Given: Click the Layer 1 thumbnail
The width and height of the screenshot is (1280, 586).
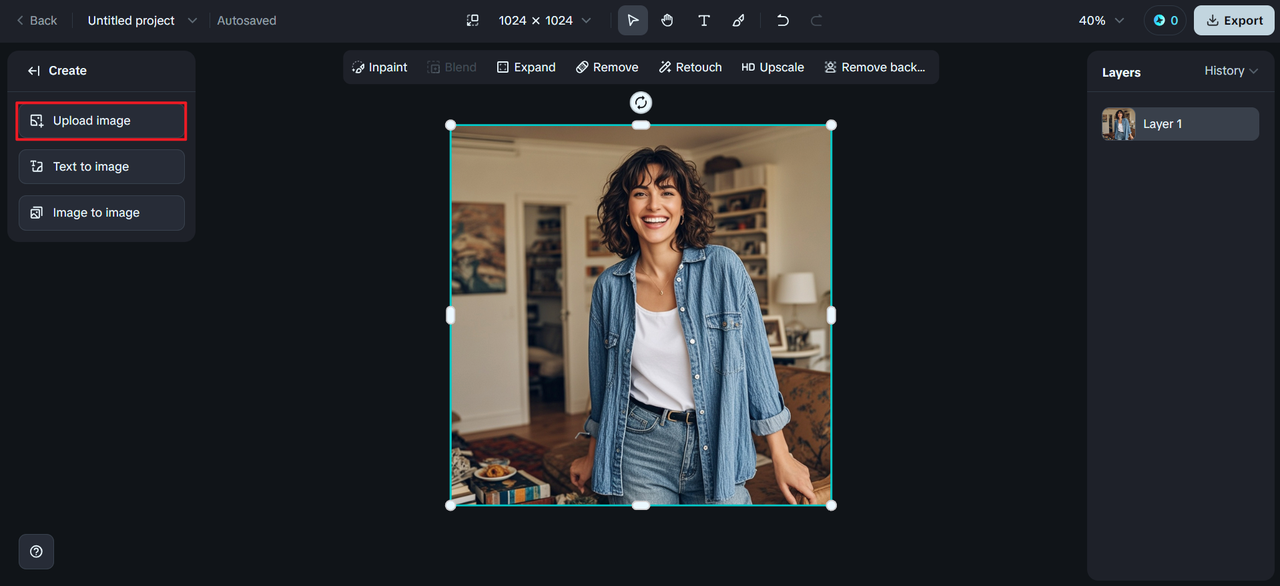Looking at the screenshot, I should click(1118, 124).
